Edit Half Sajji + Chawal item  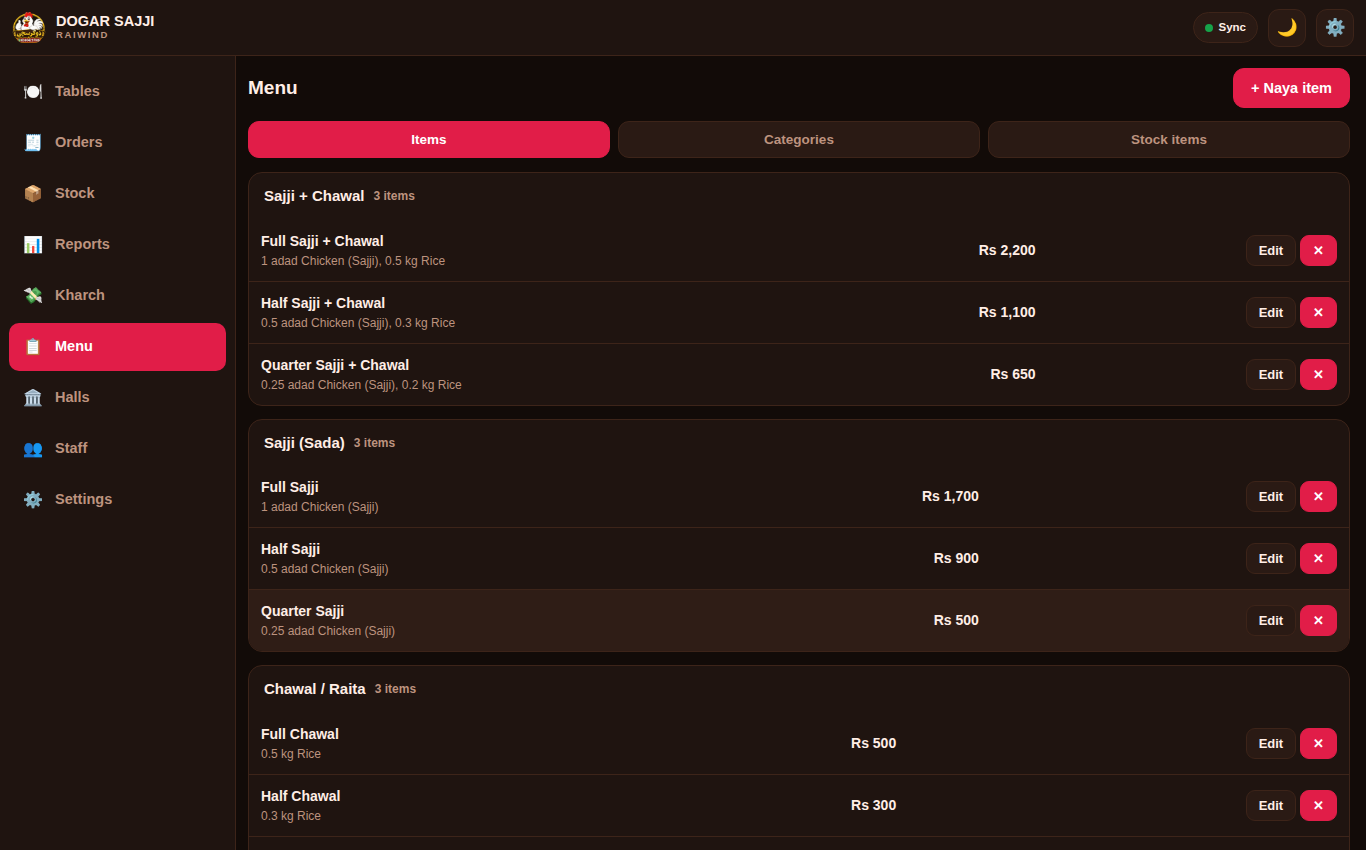1271,313
